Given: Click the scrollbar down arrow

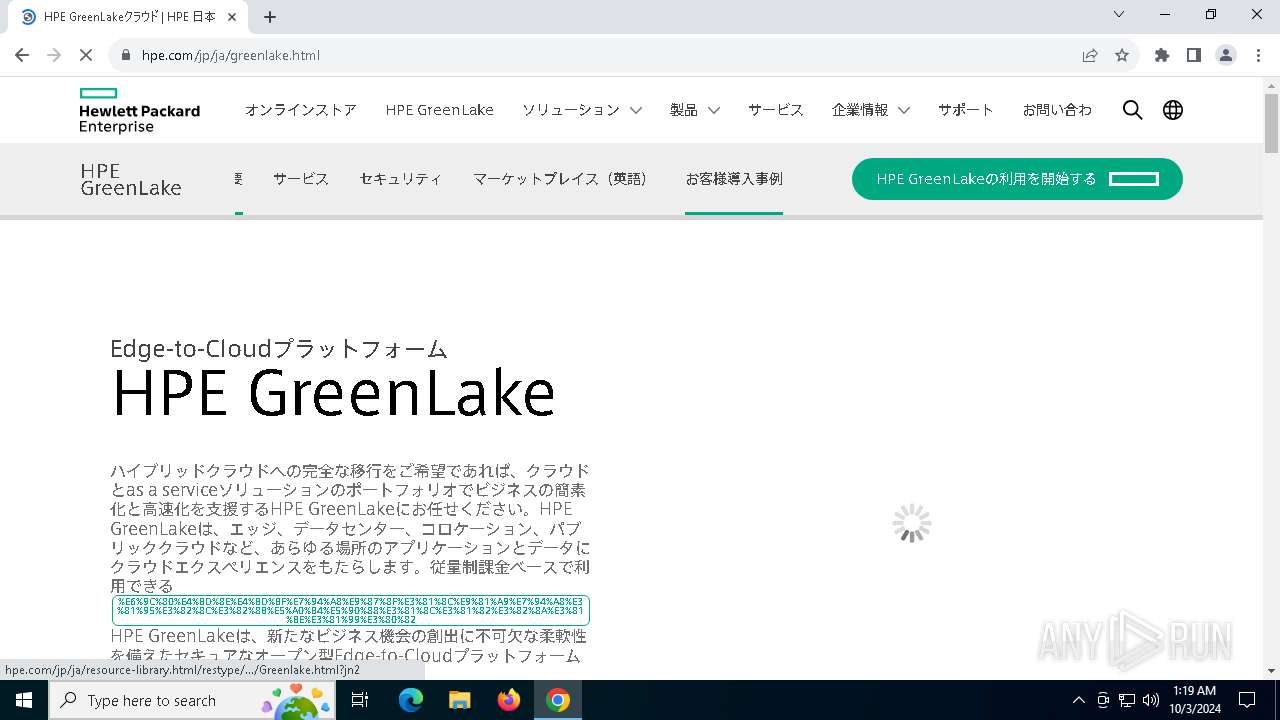Looking at the screenshot, I should (x=1271, y=671).
